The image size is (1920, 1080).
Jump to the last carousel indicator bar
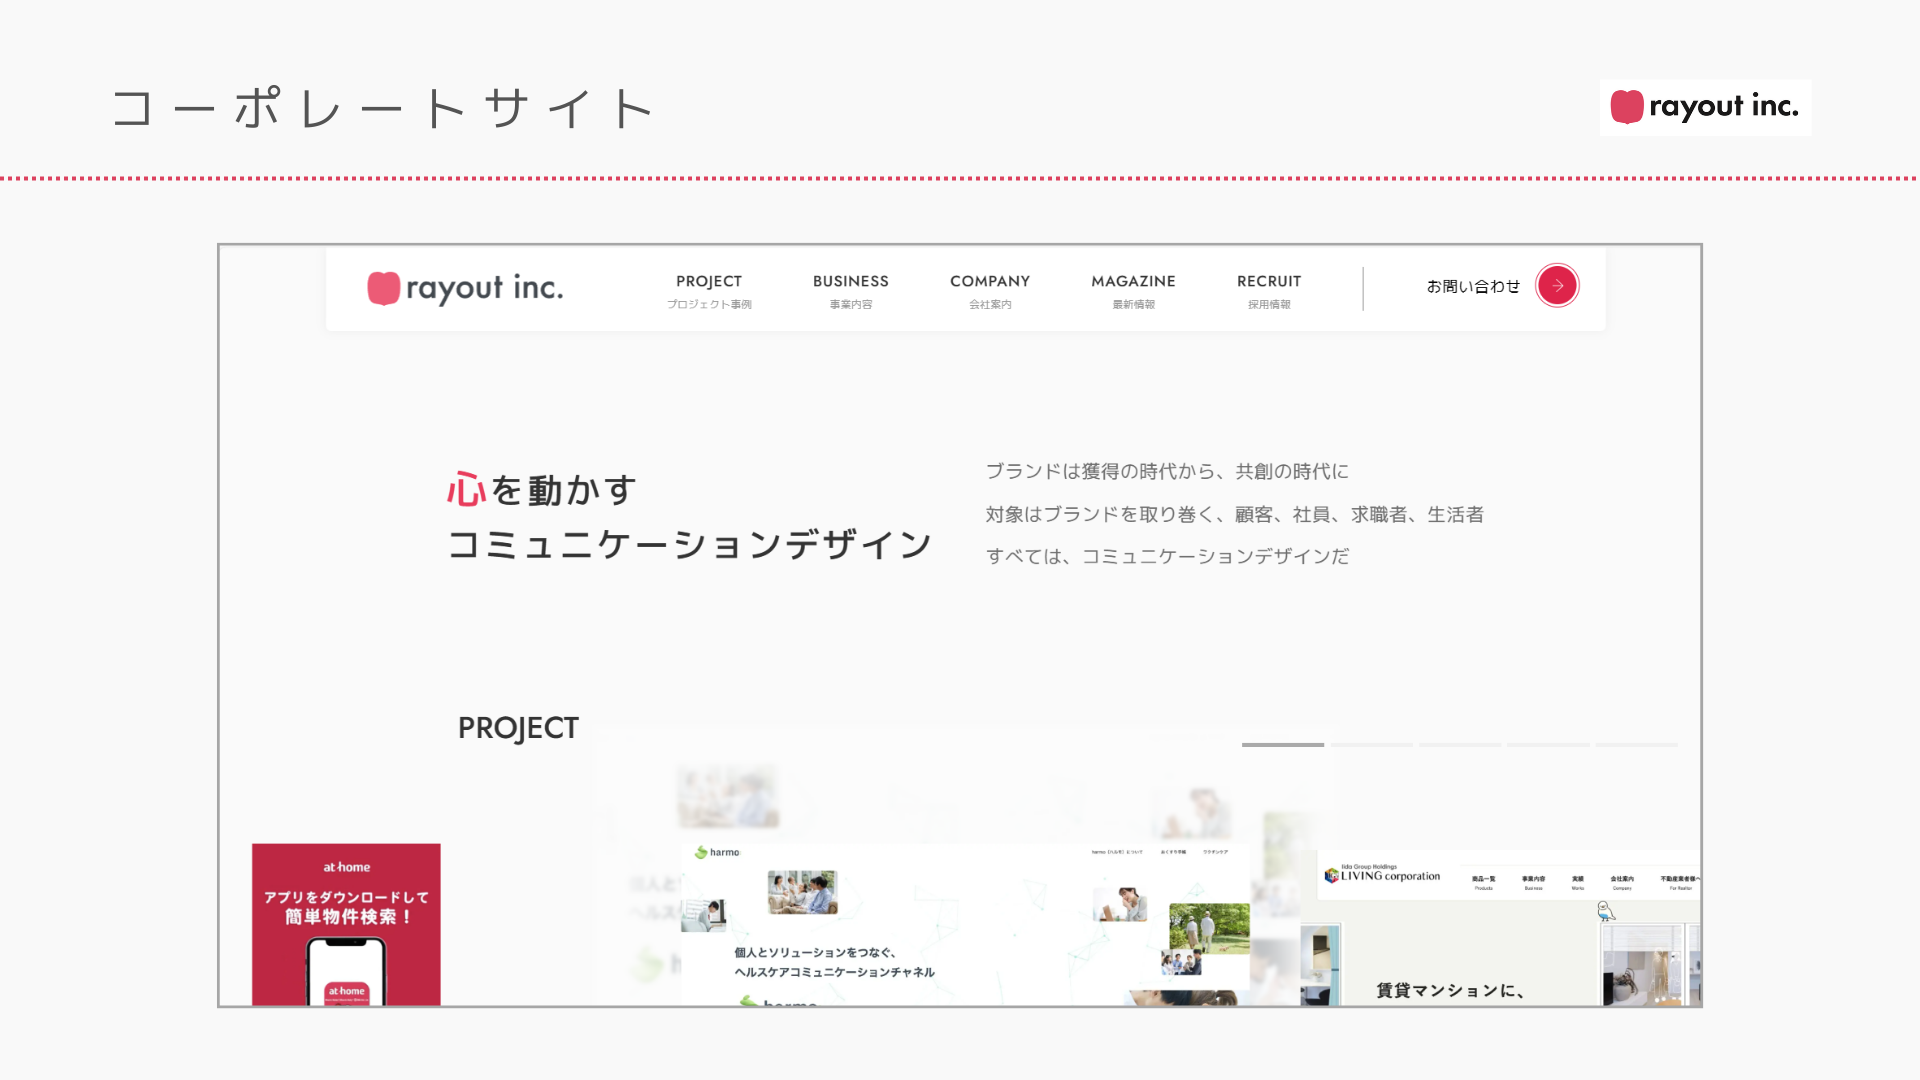(x=1636, y=745)
